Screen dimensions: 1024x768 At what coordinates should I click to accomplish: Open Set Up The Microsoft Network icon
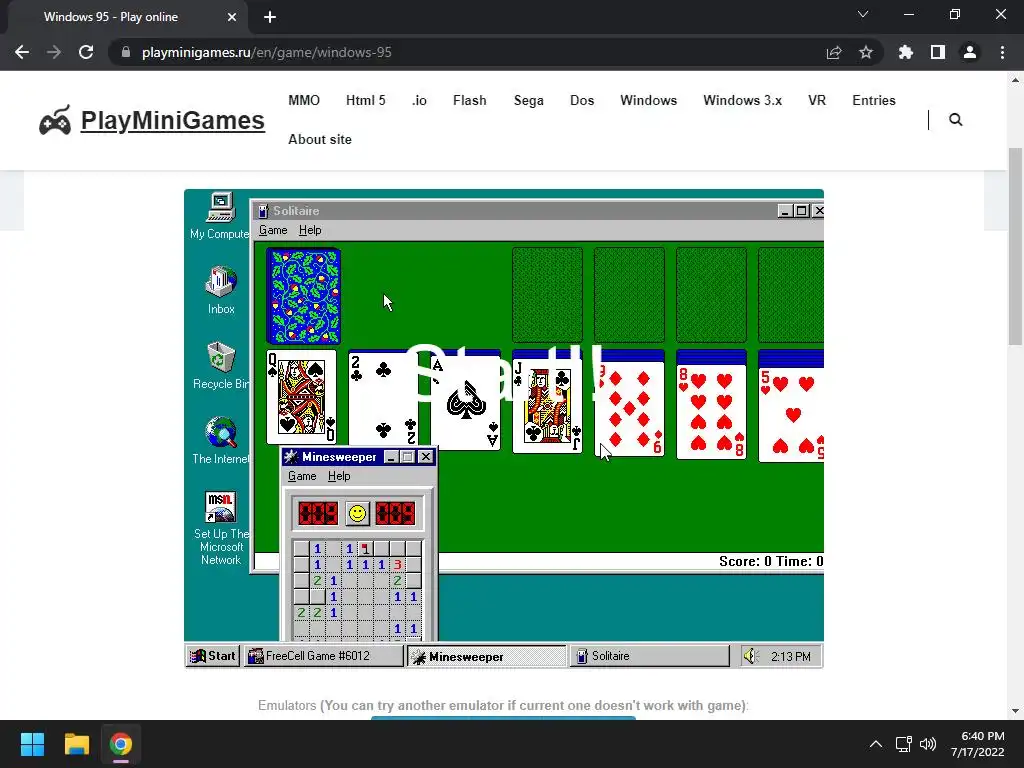tap(221, 528)
